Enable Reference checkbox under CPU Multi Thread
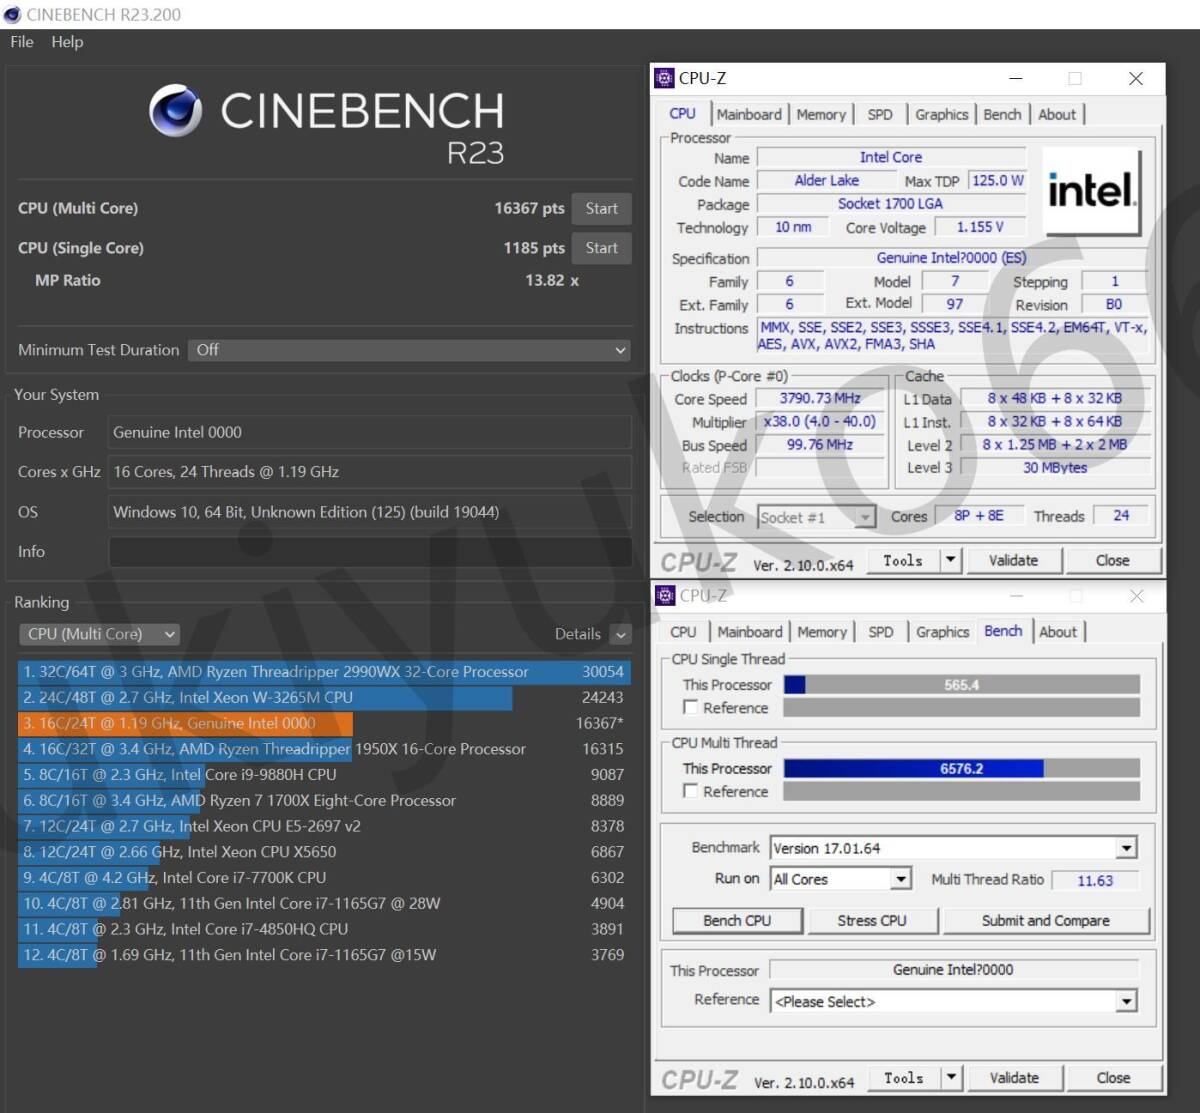The width and height of the screenshot is (1200, 1113). pos(690,791)
